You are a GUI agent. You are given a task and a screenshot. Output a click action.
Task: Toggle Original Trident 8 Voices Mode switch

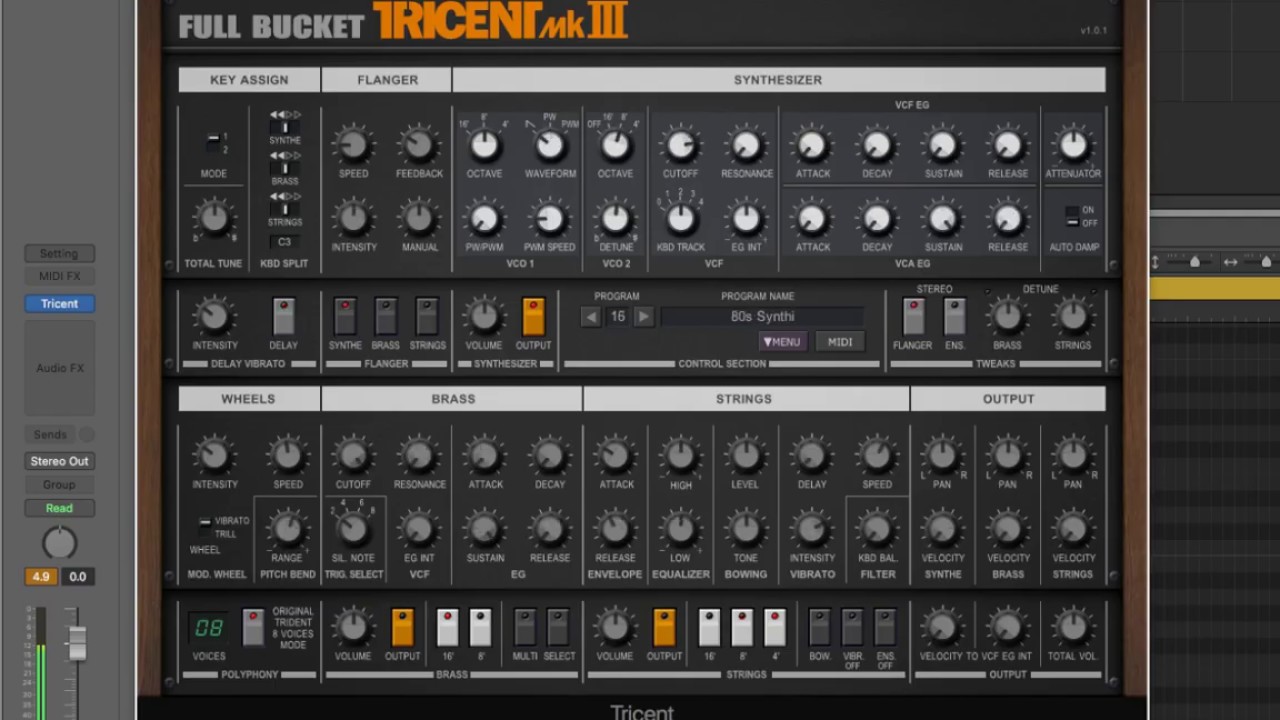[x=253, y=627]
